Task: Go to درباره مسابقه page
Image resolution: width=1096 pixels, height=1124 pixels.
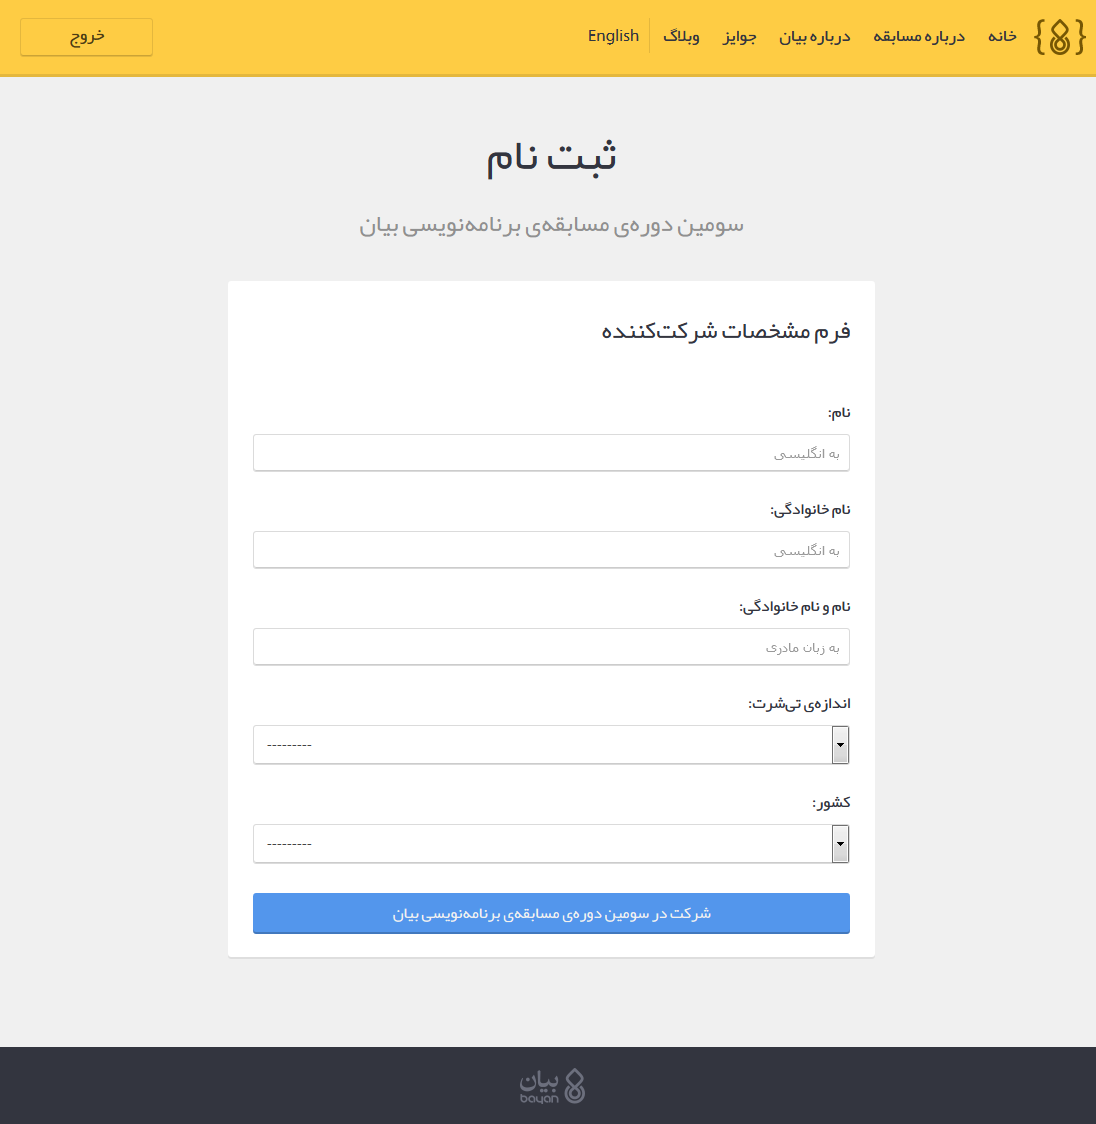Action: tap(918, 36)
